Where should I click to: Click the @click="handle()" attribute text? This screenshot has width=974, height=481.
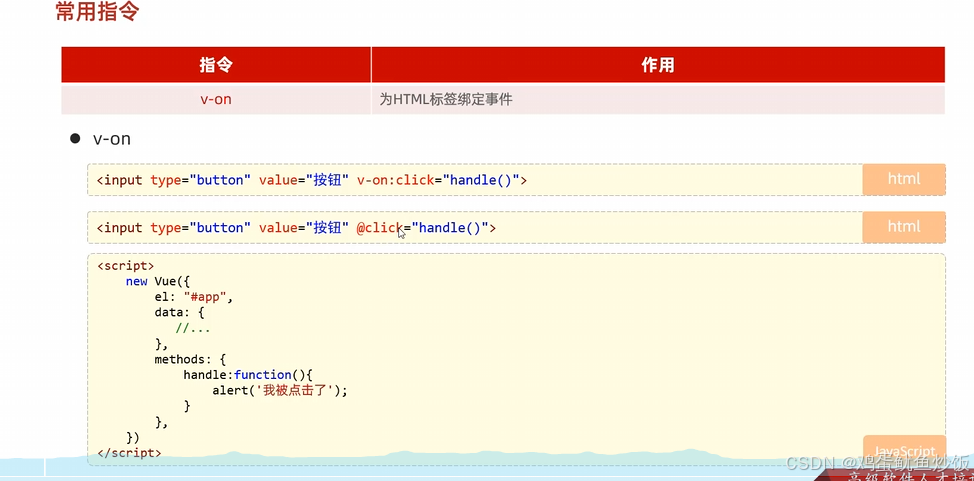[422, 228]
